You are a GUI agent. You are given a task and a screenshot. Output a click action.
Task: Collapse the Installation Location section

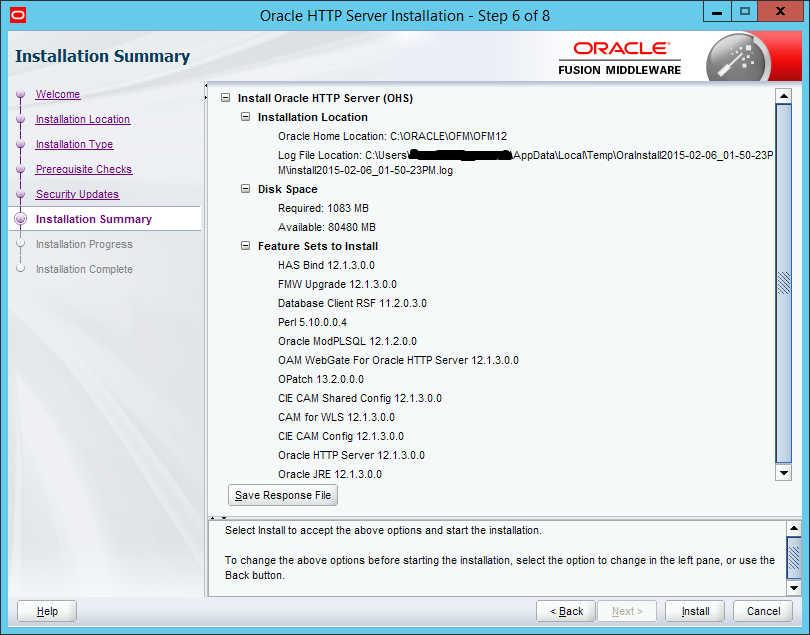click(x=246, y=118)
